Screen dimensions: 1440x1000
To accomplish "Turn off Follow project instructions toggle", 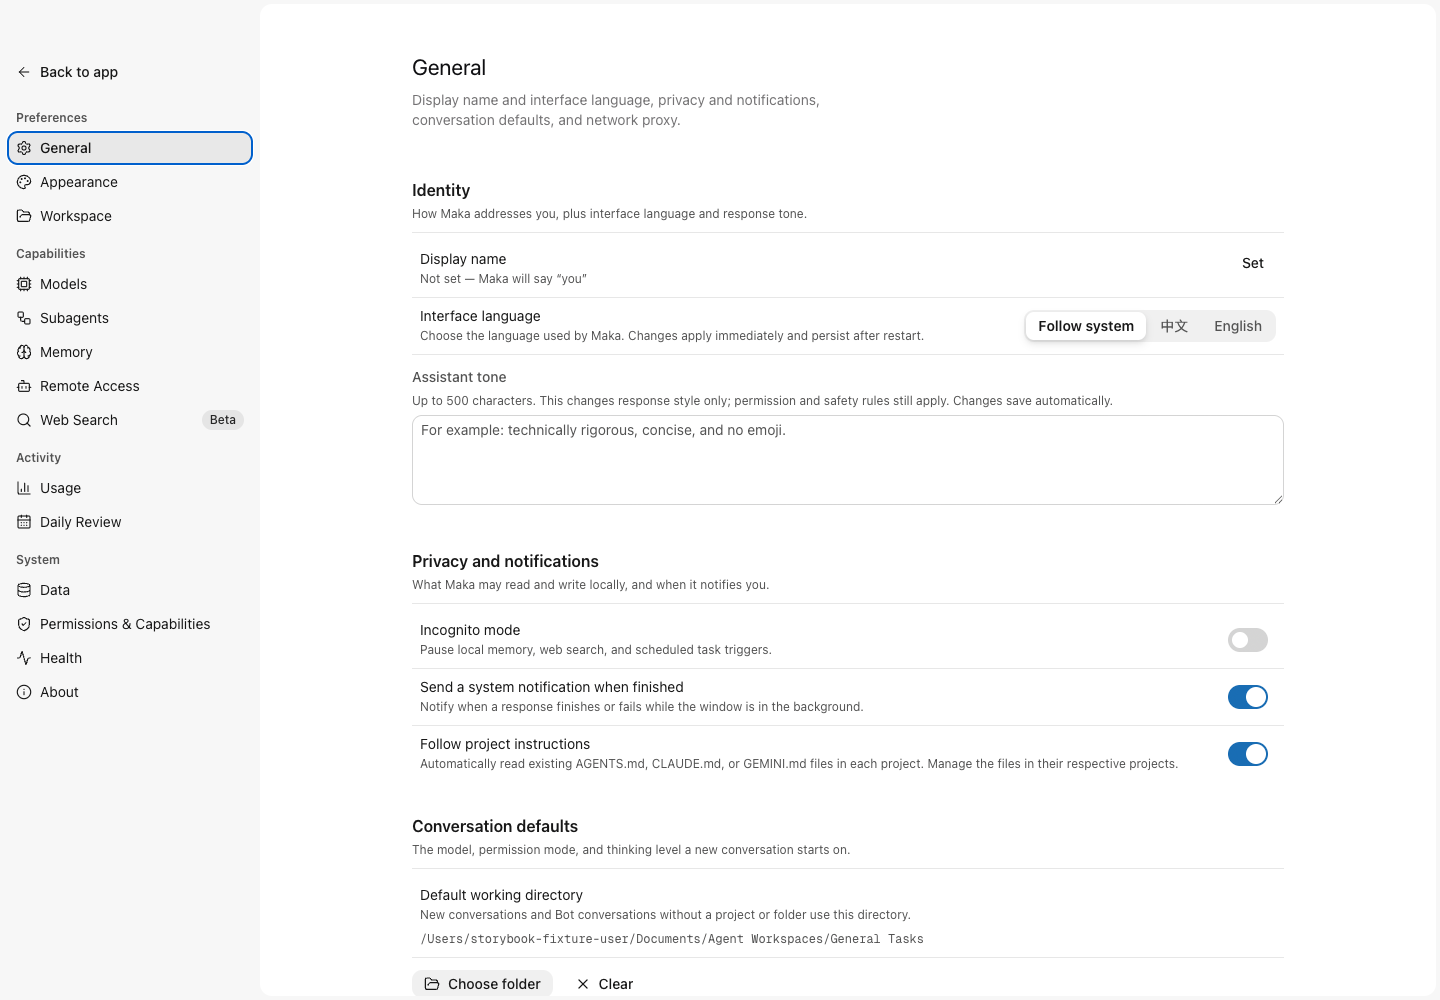I will (1248, 754).
